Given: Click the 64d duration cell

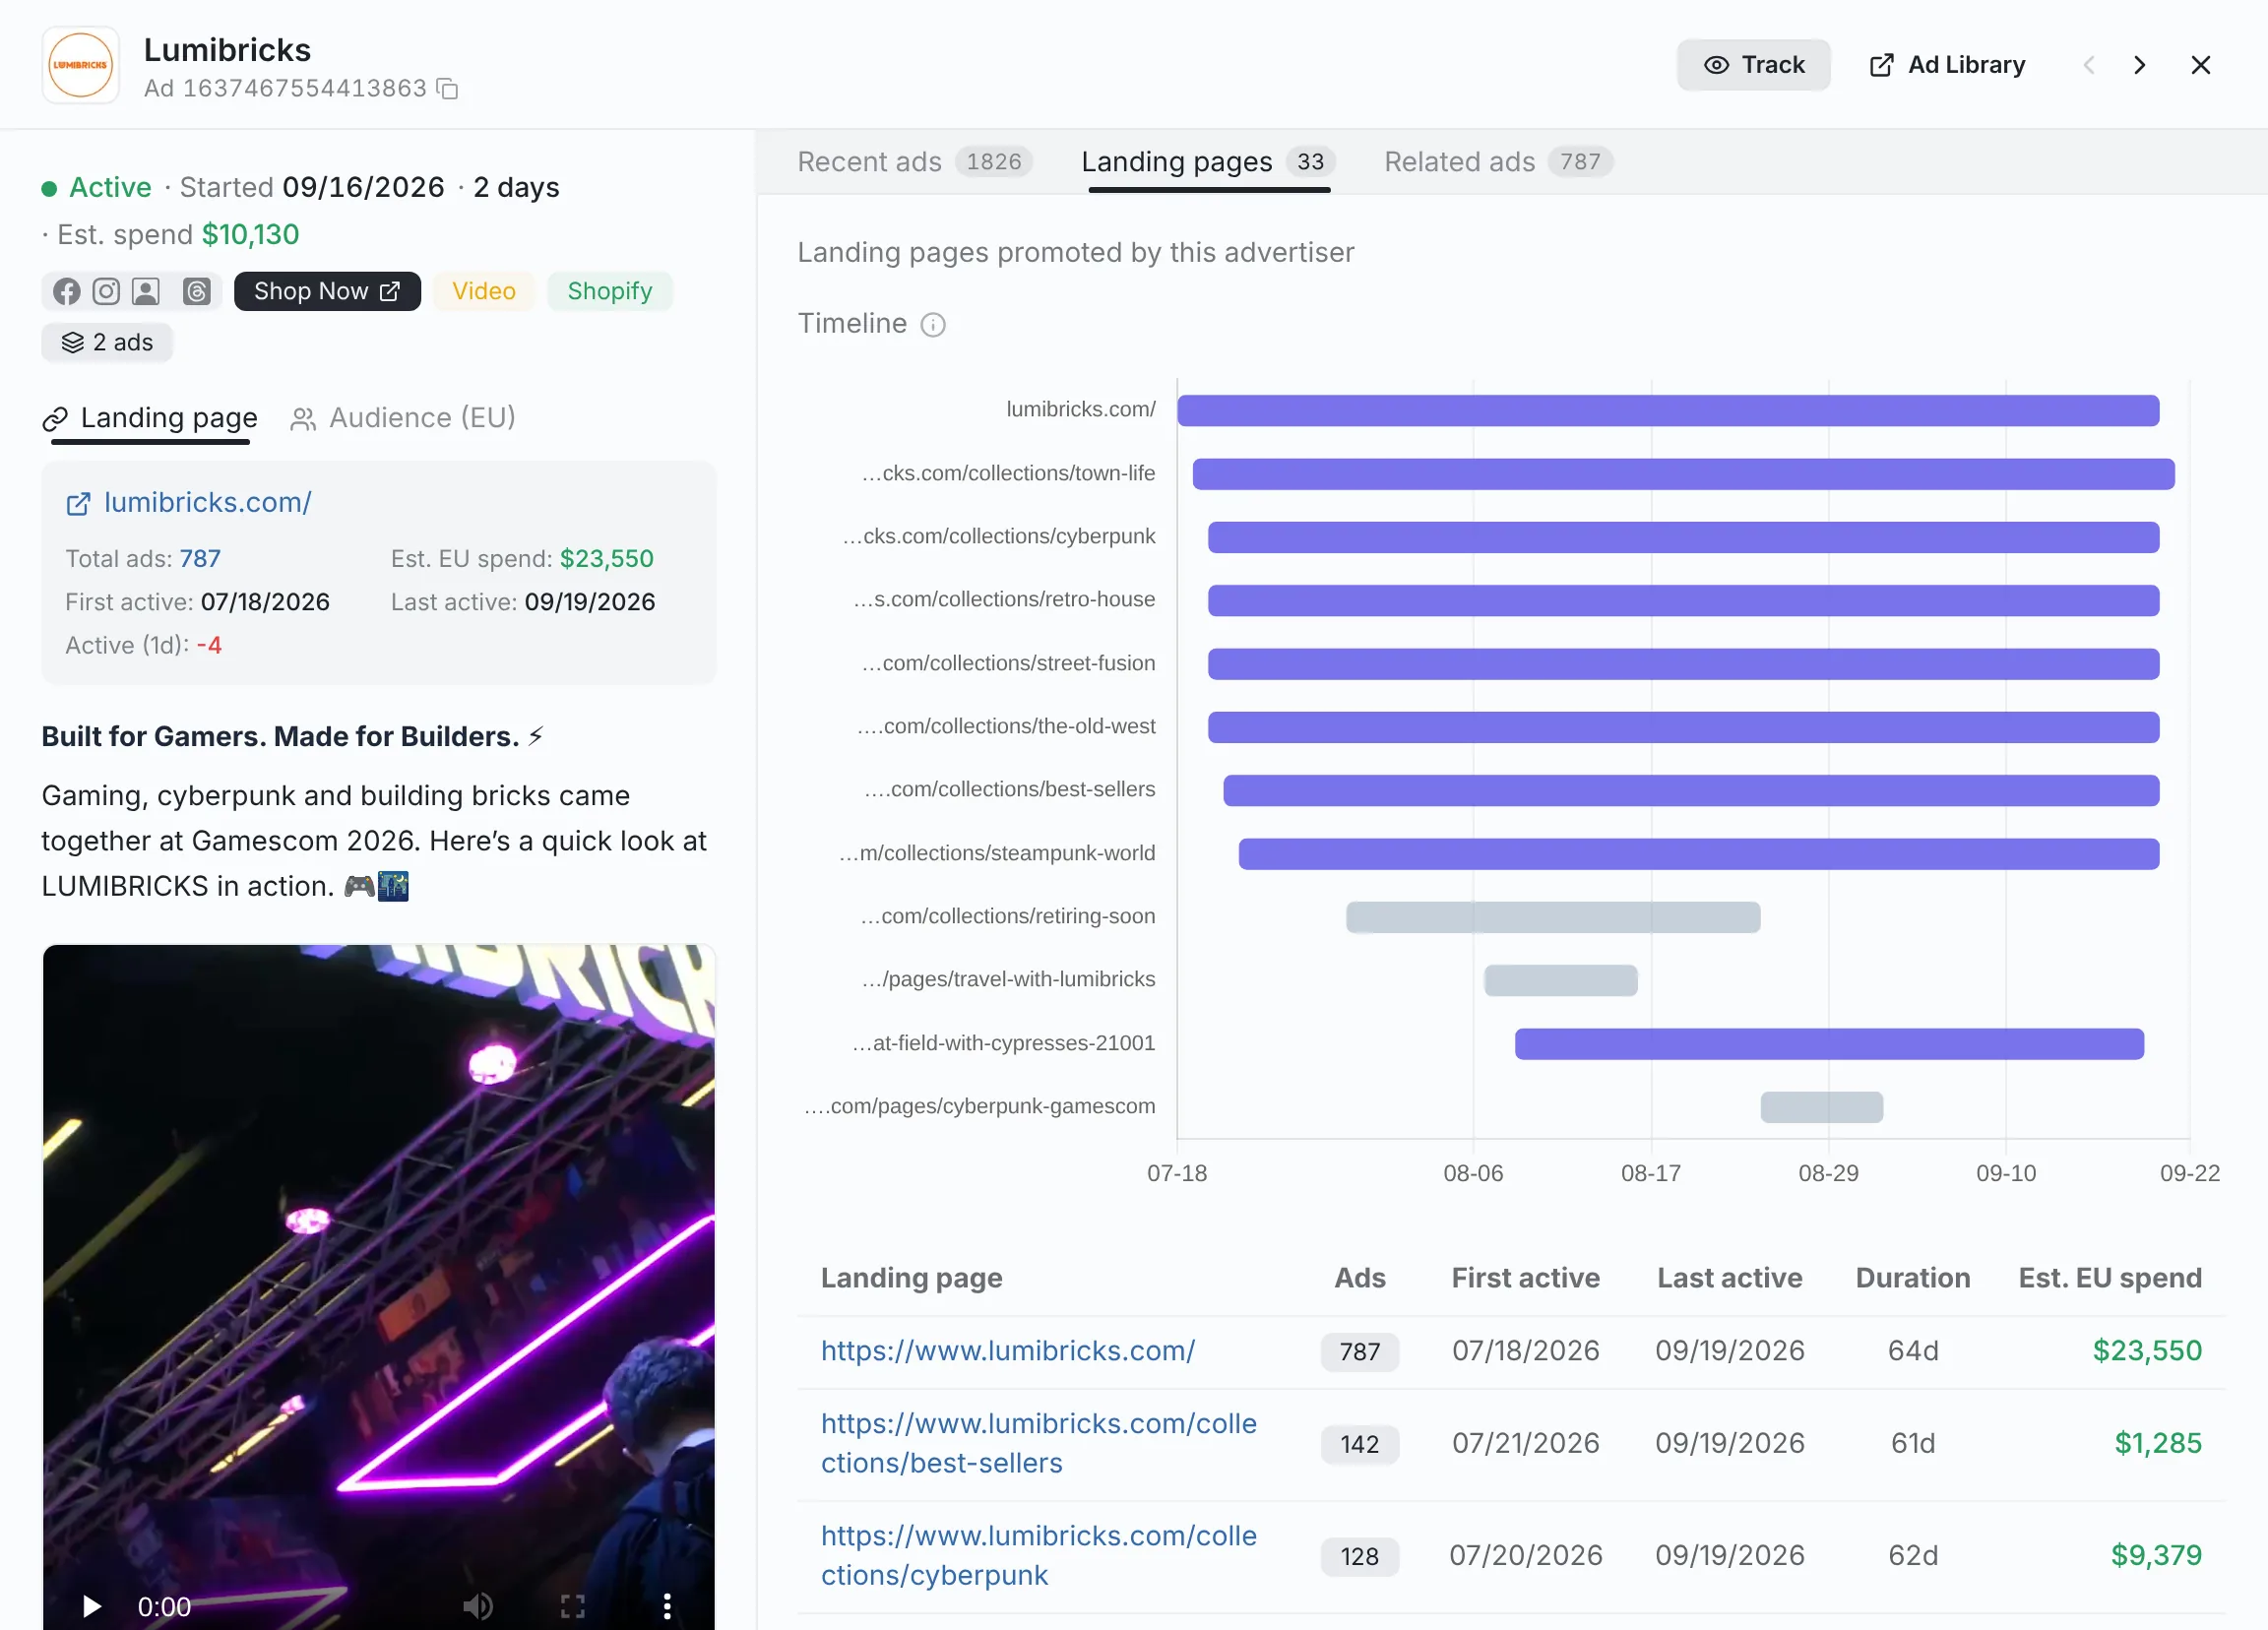Looking at the screenshot, I should click(1913, 1351).
